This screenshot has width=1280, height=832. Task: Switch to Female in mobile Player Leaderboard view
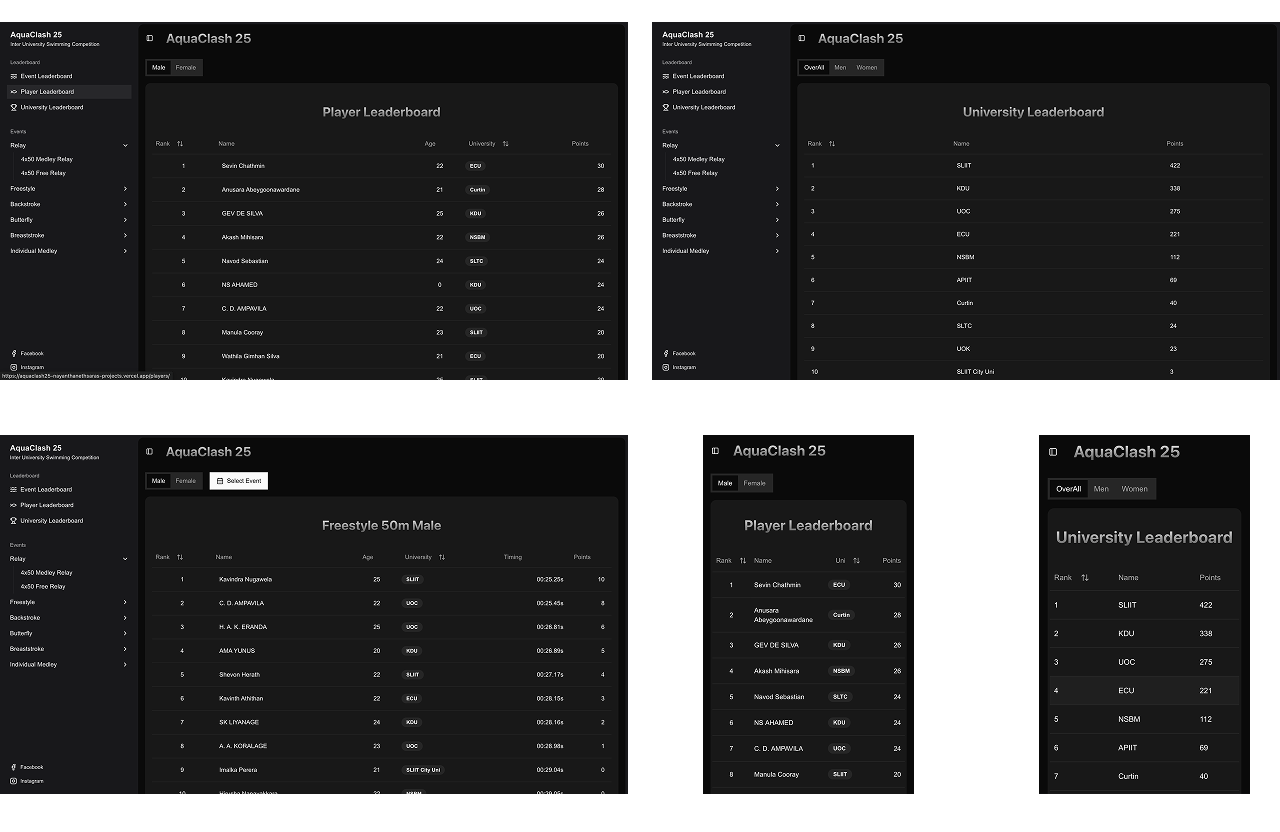pos(755,483)
